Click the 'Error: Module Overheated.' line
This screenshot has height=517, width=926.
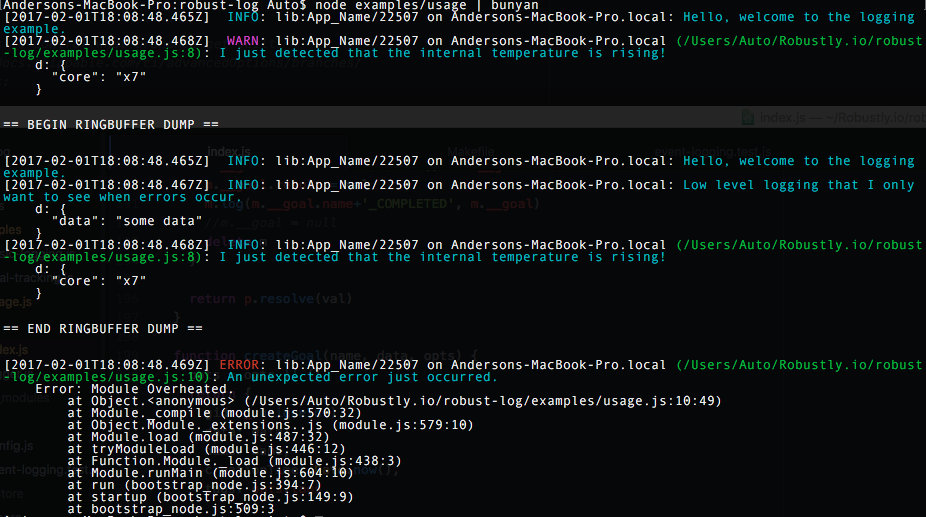click(x=135, y=389)
